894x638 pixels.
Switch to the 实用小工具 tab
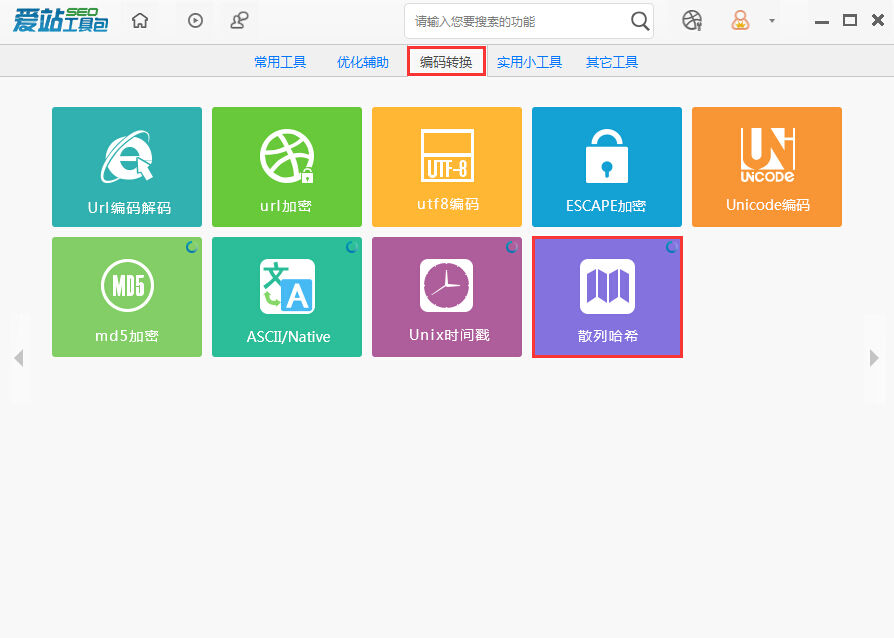(x=528, y=61)
